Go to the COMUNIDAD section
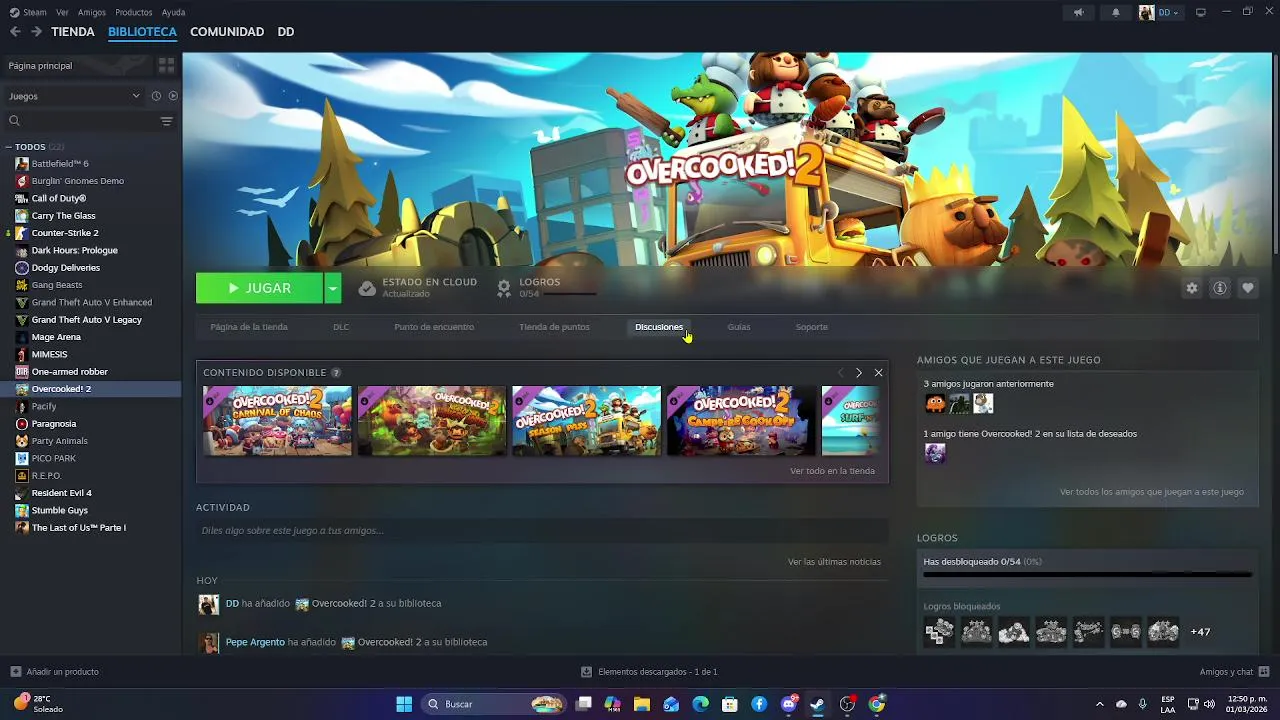This screenshot has width=1280, height=720. (x=227, y=32)
